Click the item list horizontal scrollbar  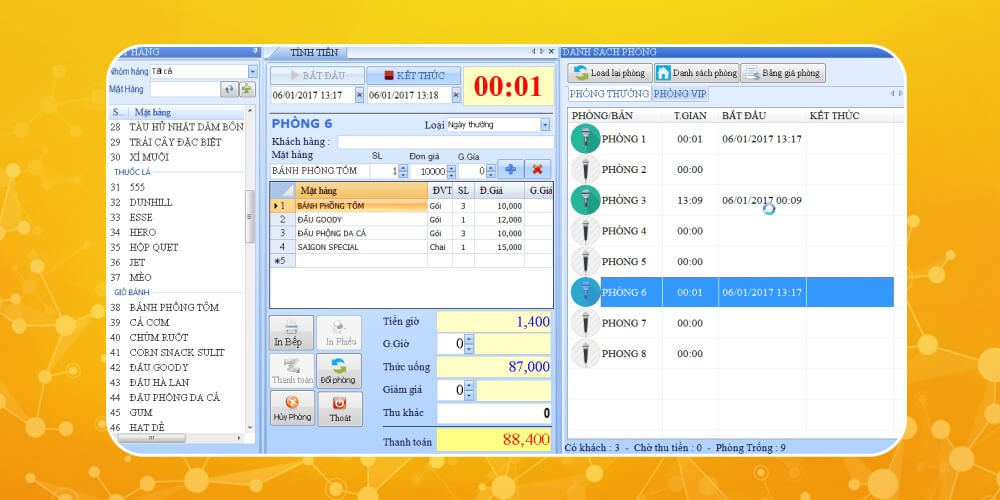(152, 438)
